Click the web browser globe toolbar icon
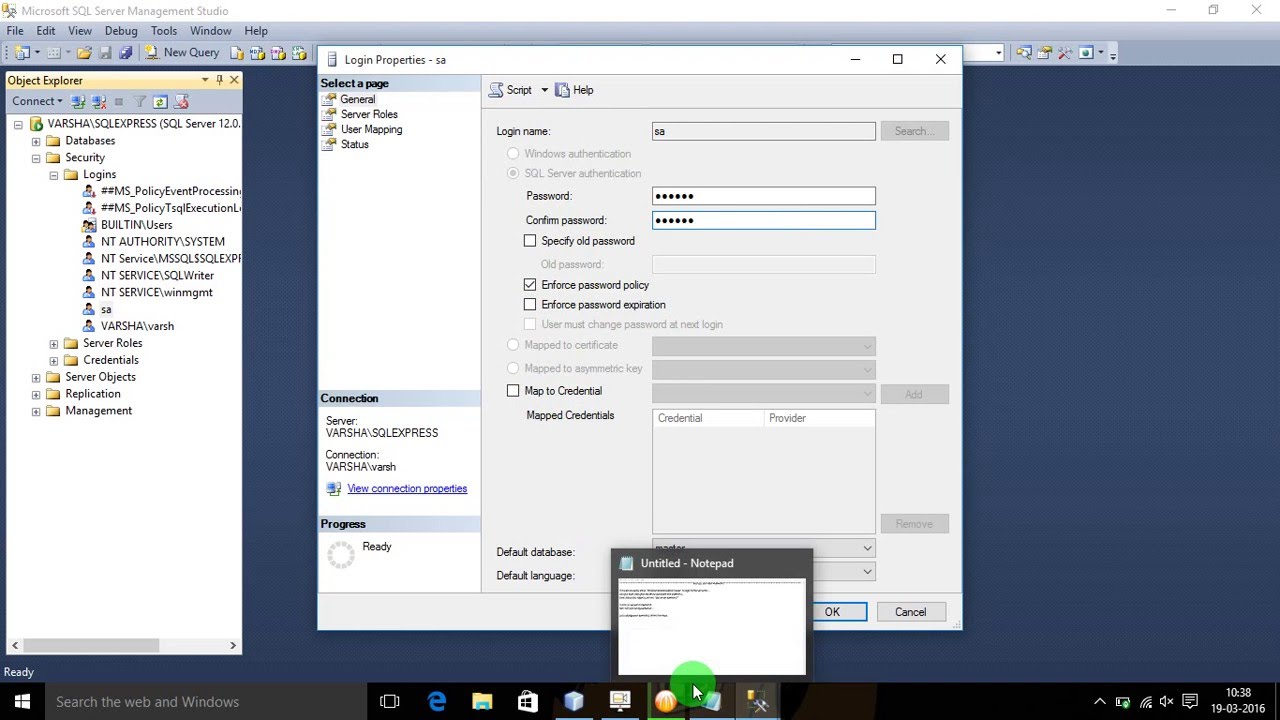The image size is (1280, 720). point(1086,52)
